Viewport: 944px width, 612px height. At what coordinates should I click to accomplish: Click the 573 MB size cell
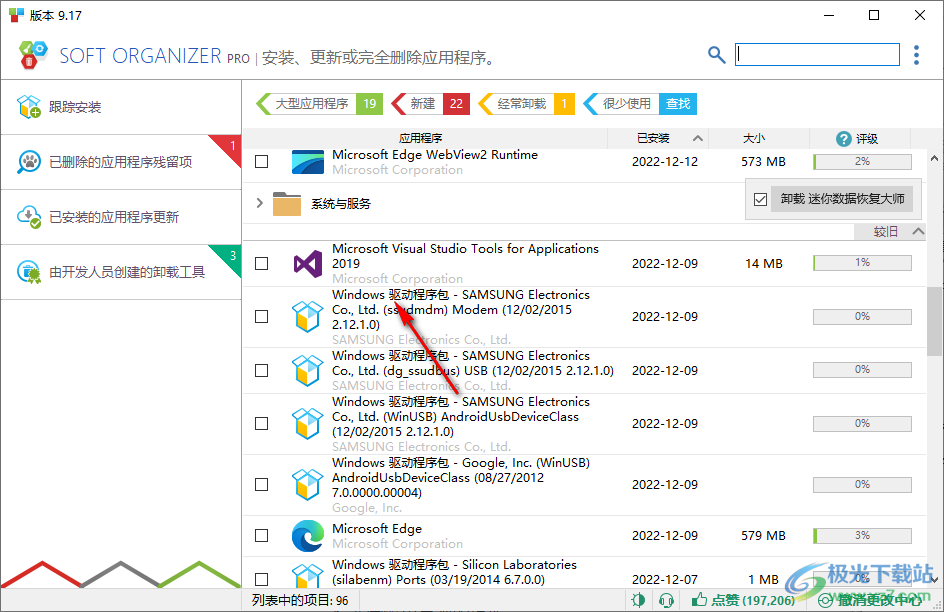click(x=763, y=162)
